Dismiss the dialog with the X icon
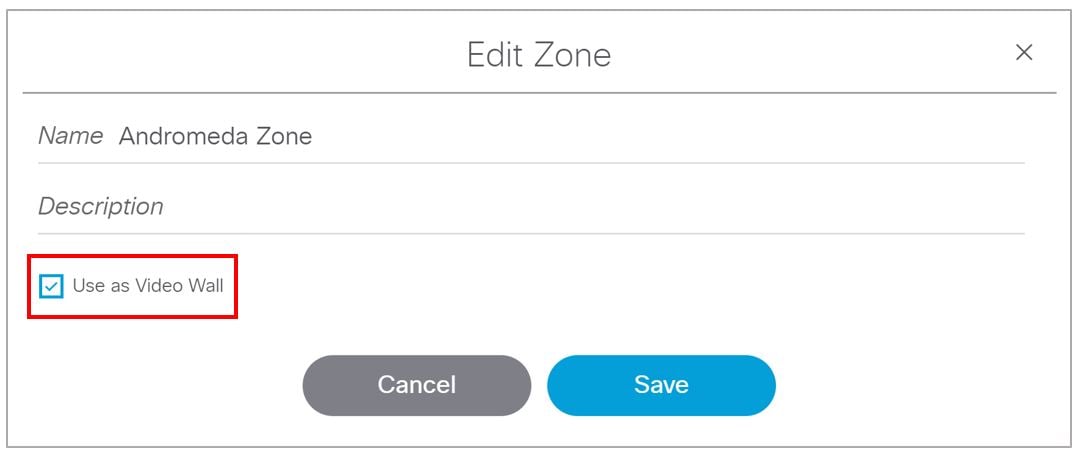Viewport: 1085px width, 462px height. pos(1023,53)
